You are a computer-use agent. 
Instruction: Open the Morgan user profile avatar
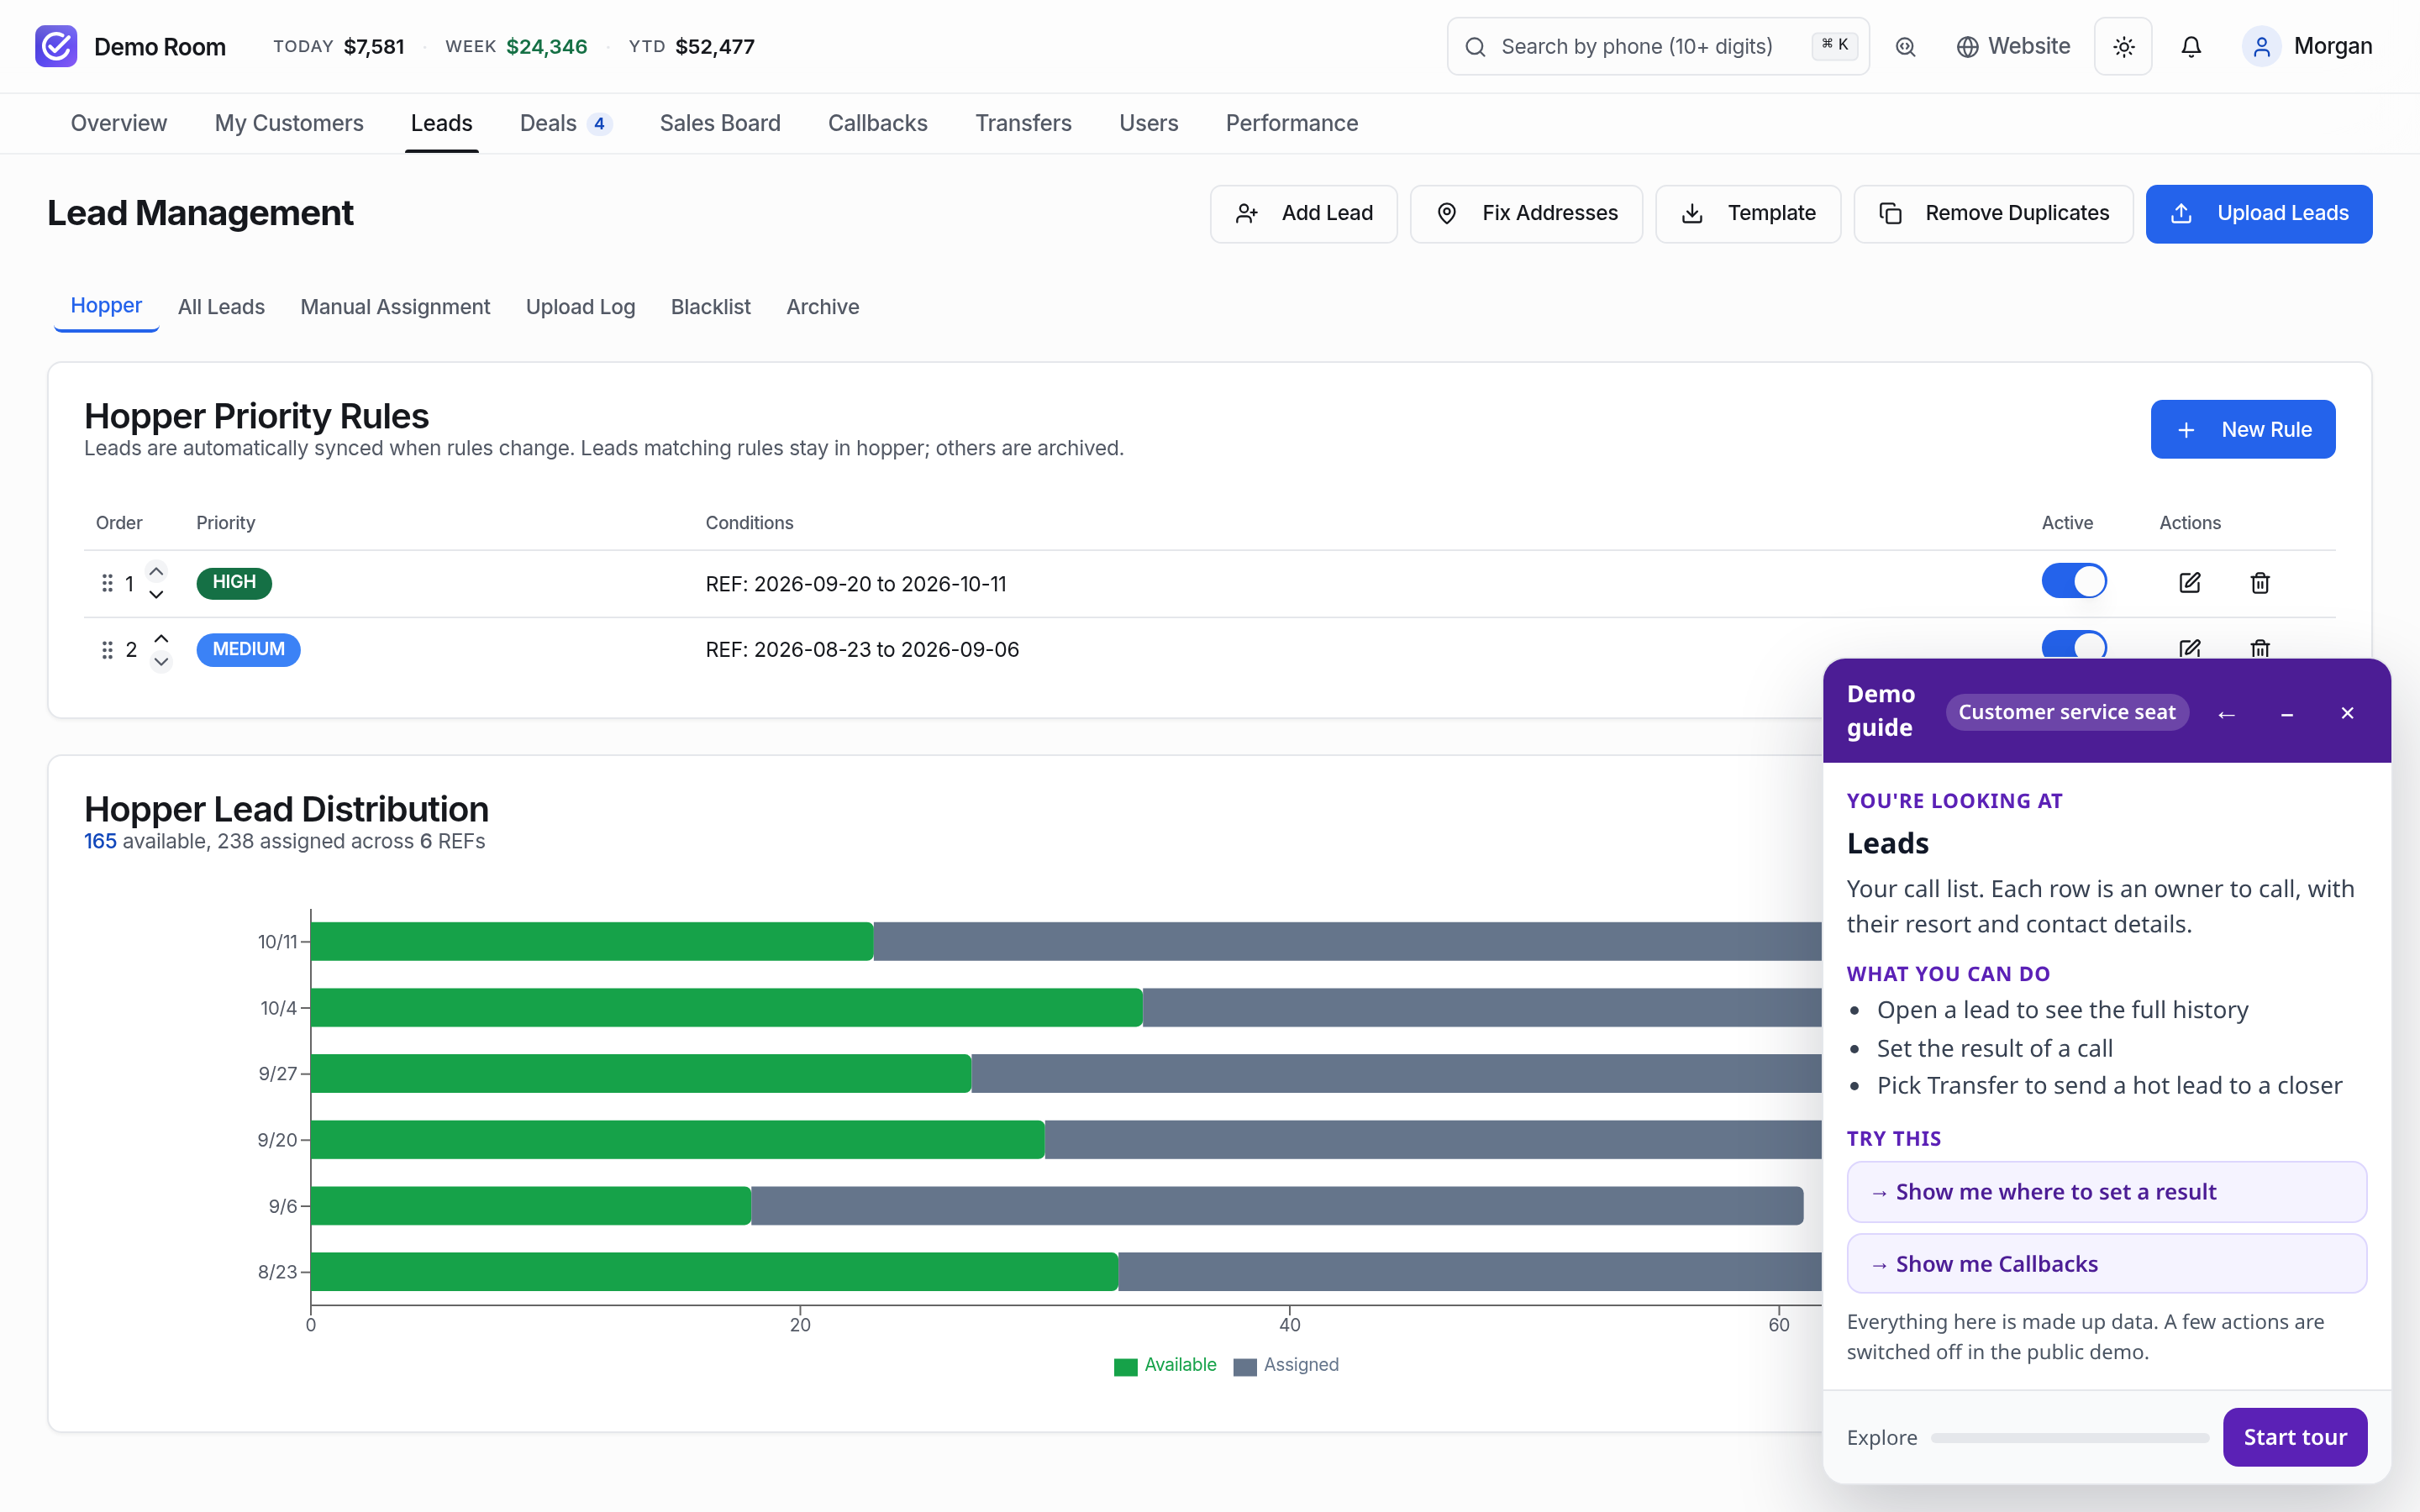(x=2261, y=47)
